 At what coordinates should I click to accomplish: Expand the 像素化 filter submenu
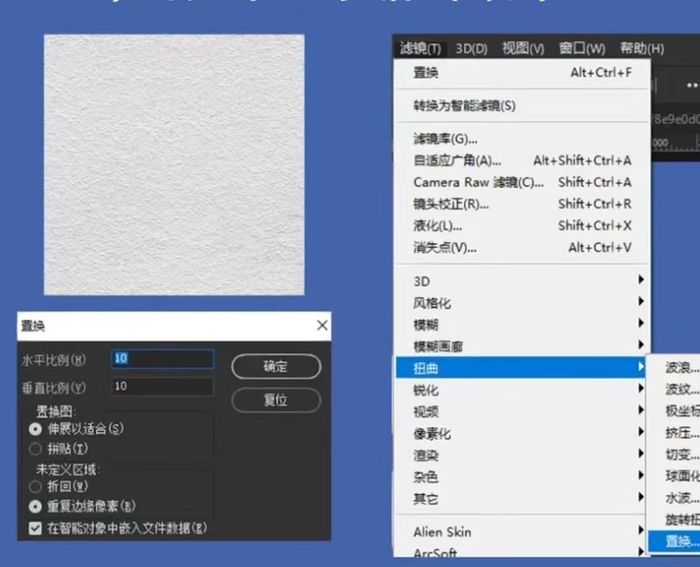432,433
